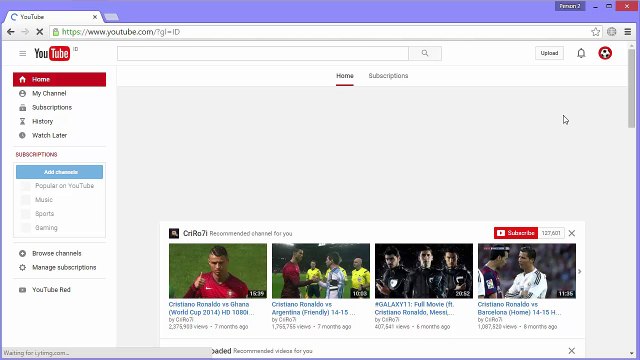Click the CriRo7i channel avatar
This screenshot has height=360, width=640.
174,233
